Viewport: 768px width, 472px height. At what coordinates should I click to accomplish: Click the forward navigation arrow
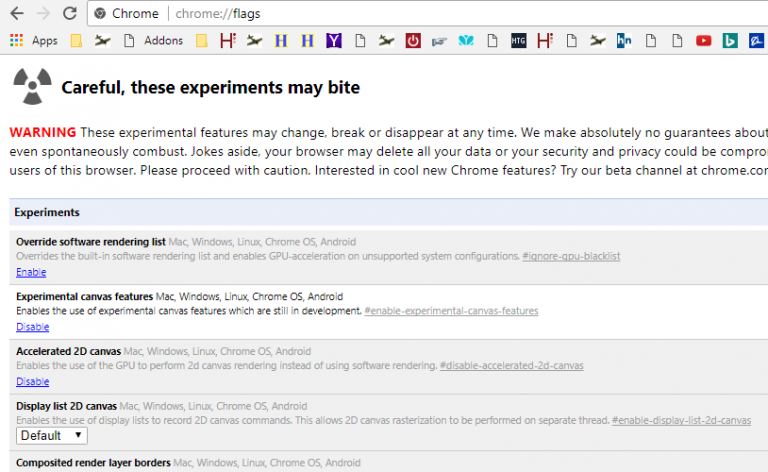[43, 14]
